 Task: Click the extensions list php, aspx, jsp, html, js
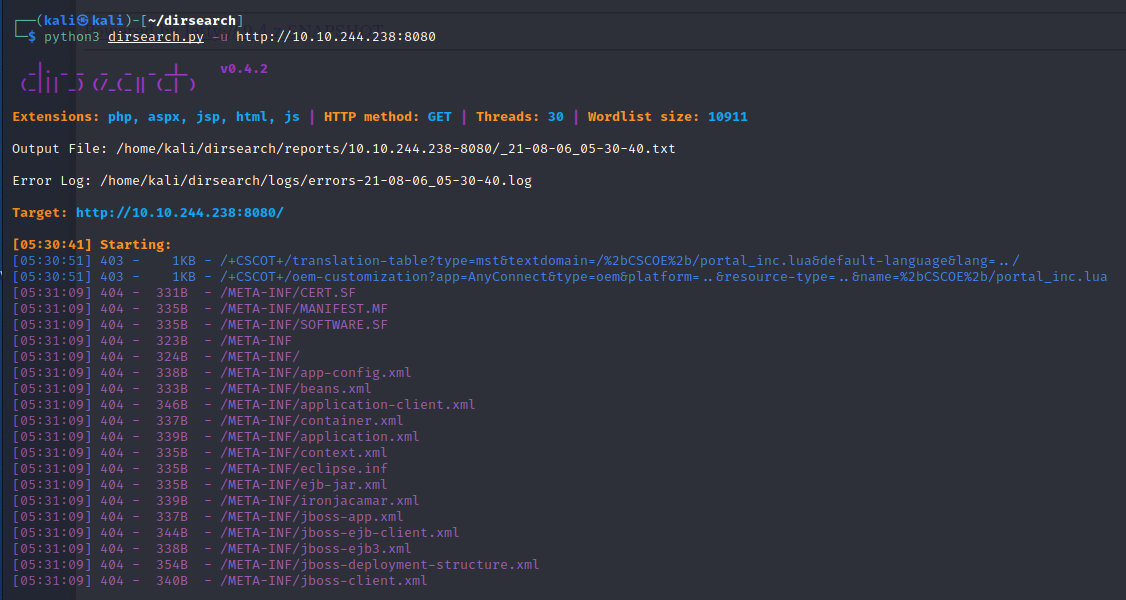click(x=204, y=117)
